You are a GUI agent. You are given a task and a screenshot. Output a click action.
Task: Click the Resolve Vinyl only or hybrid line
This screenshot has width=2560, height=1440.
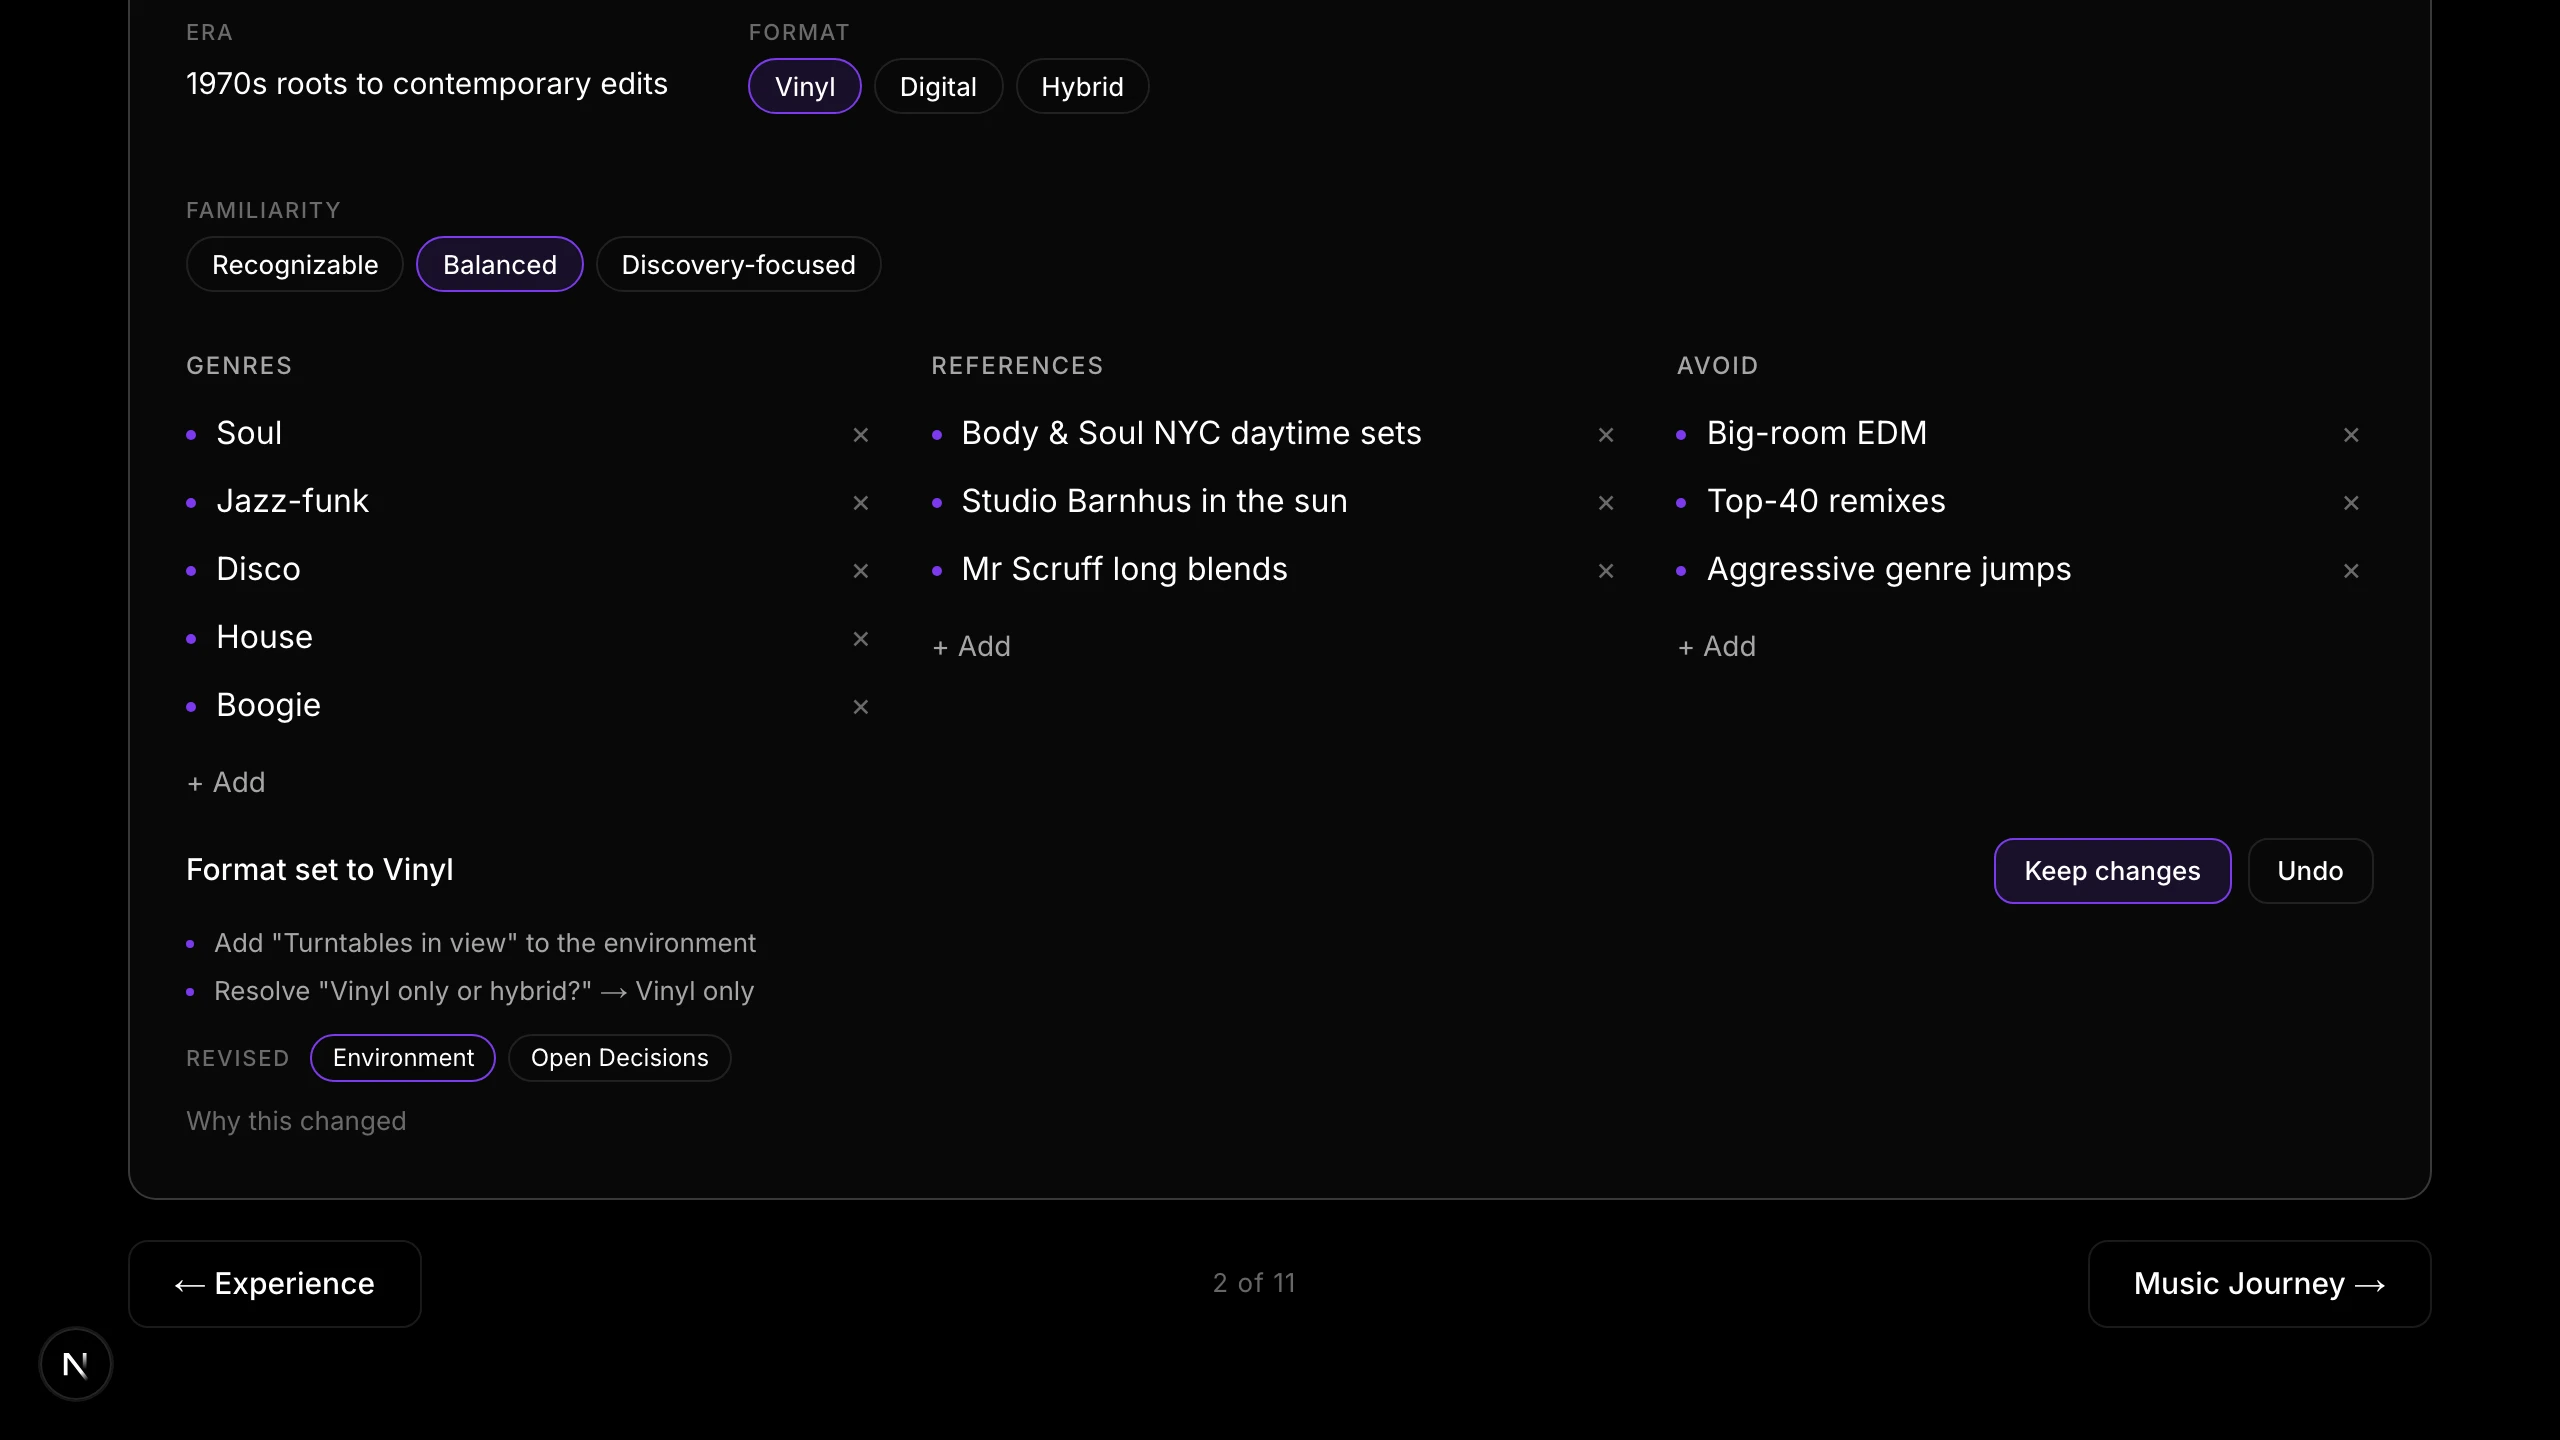pos(484,991)
